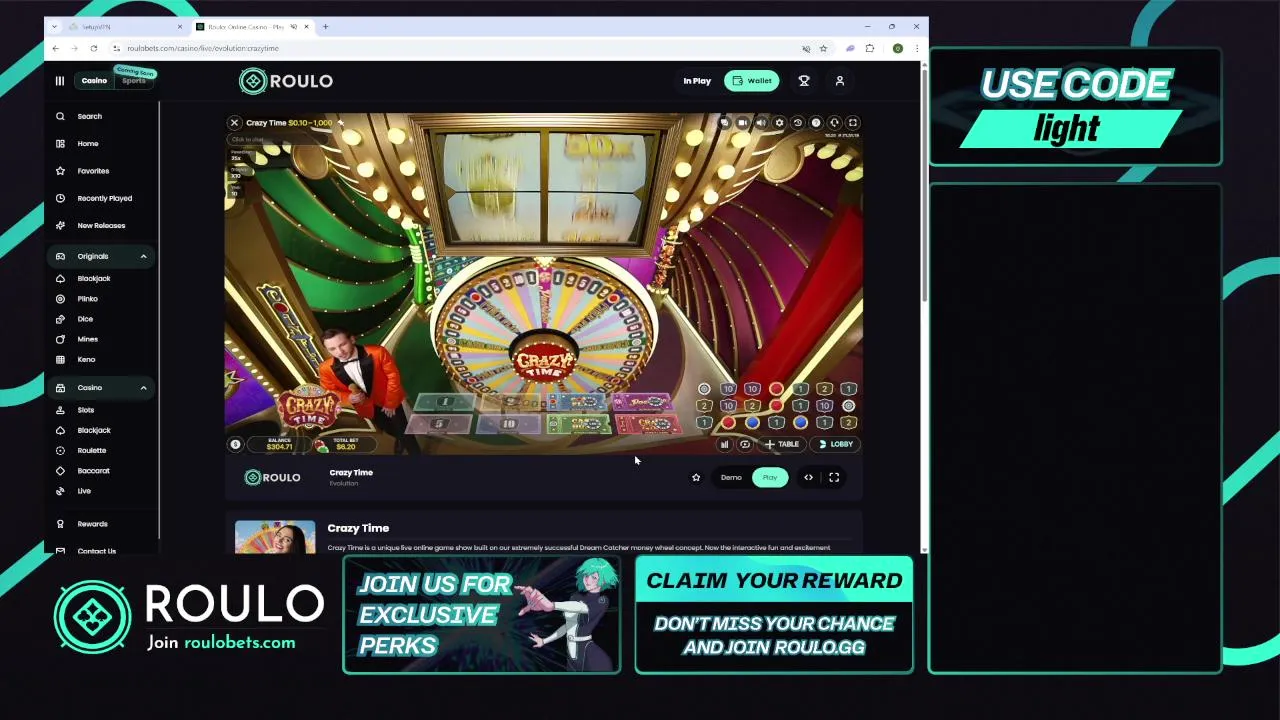1280x720 pixels.
Task: Open game statistics bar icon
Action: [724, 445]
